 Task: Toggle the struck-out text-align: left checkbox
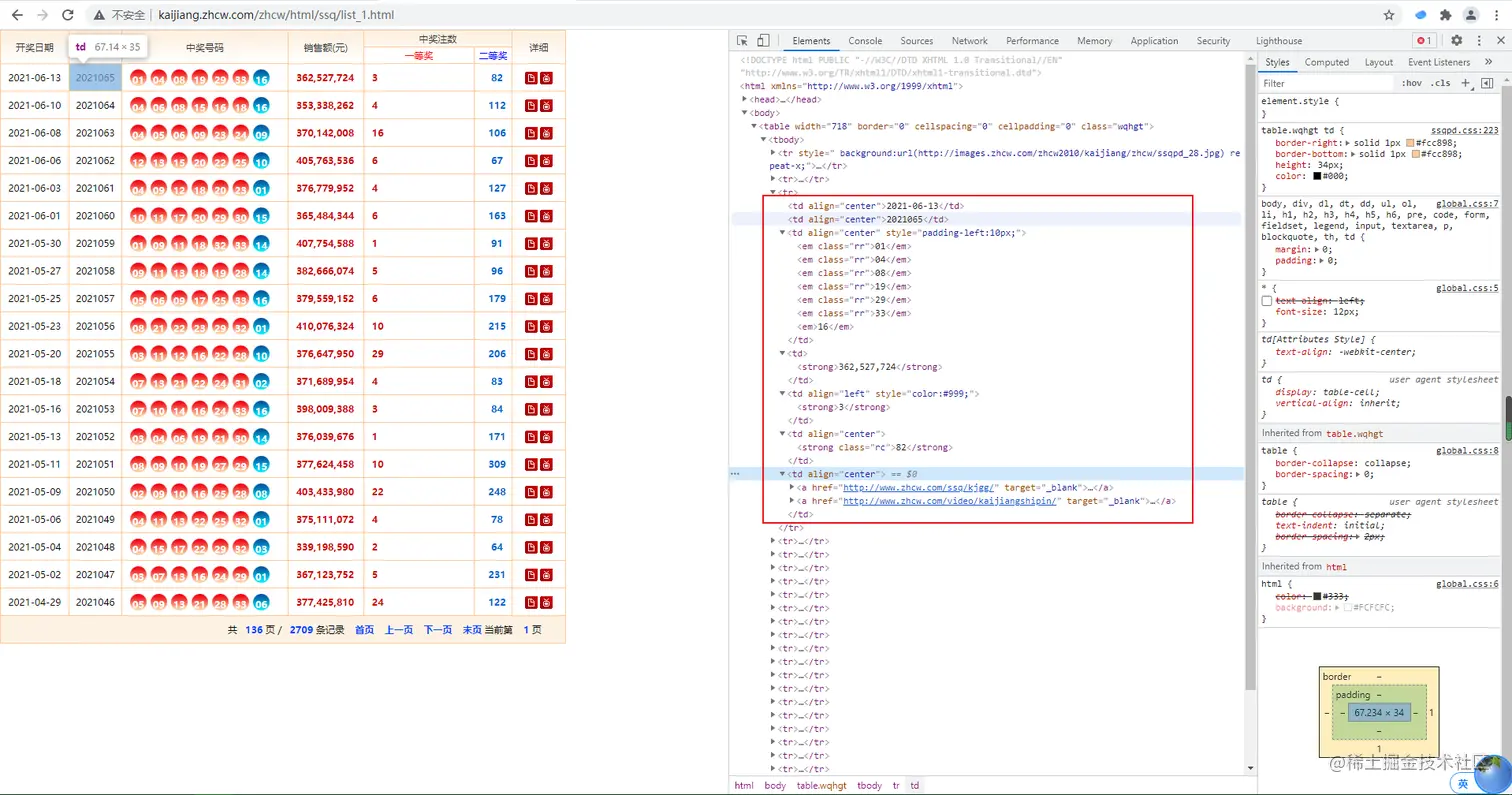(x=1267, y=300)
